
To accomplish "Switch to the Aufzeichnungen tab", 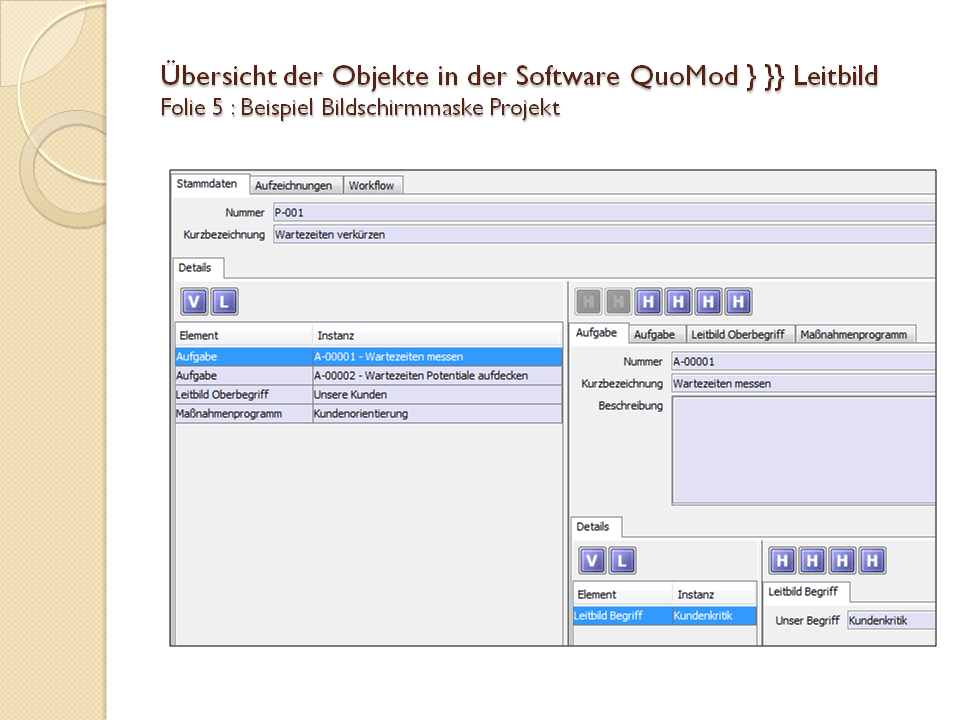I will point(295,185).
